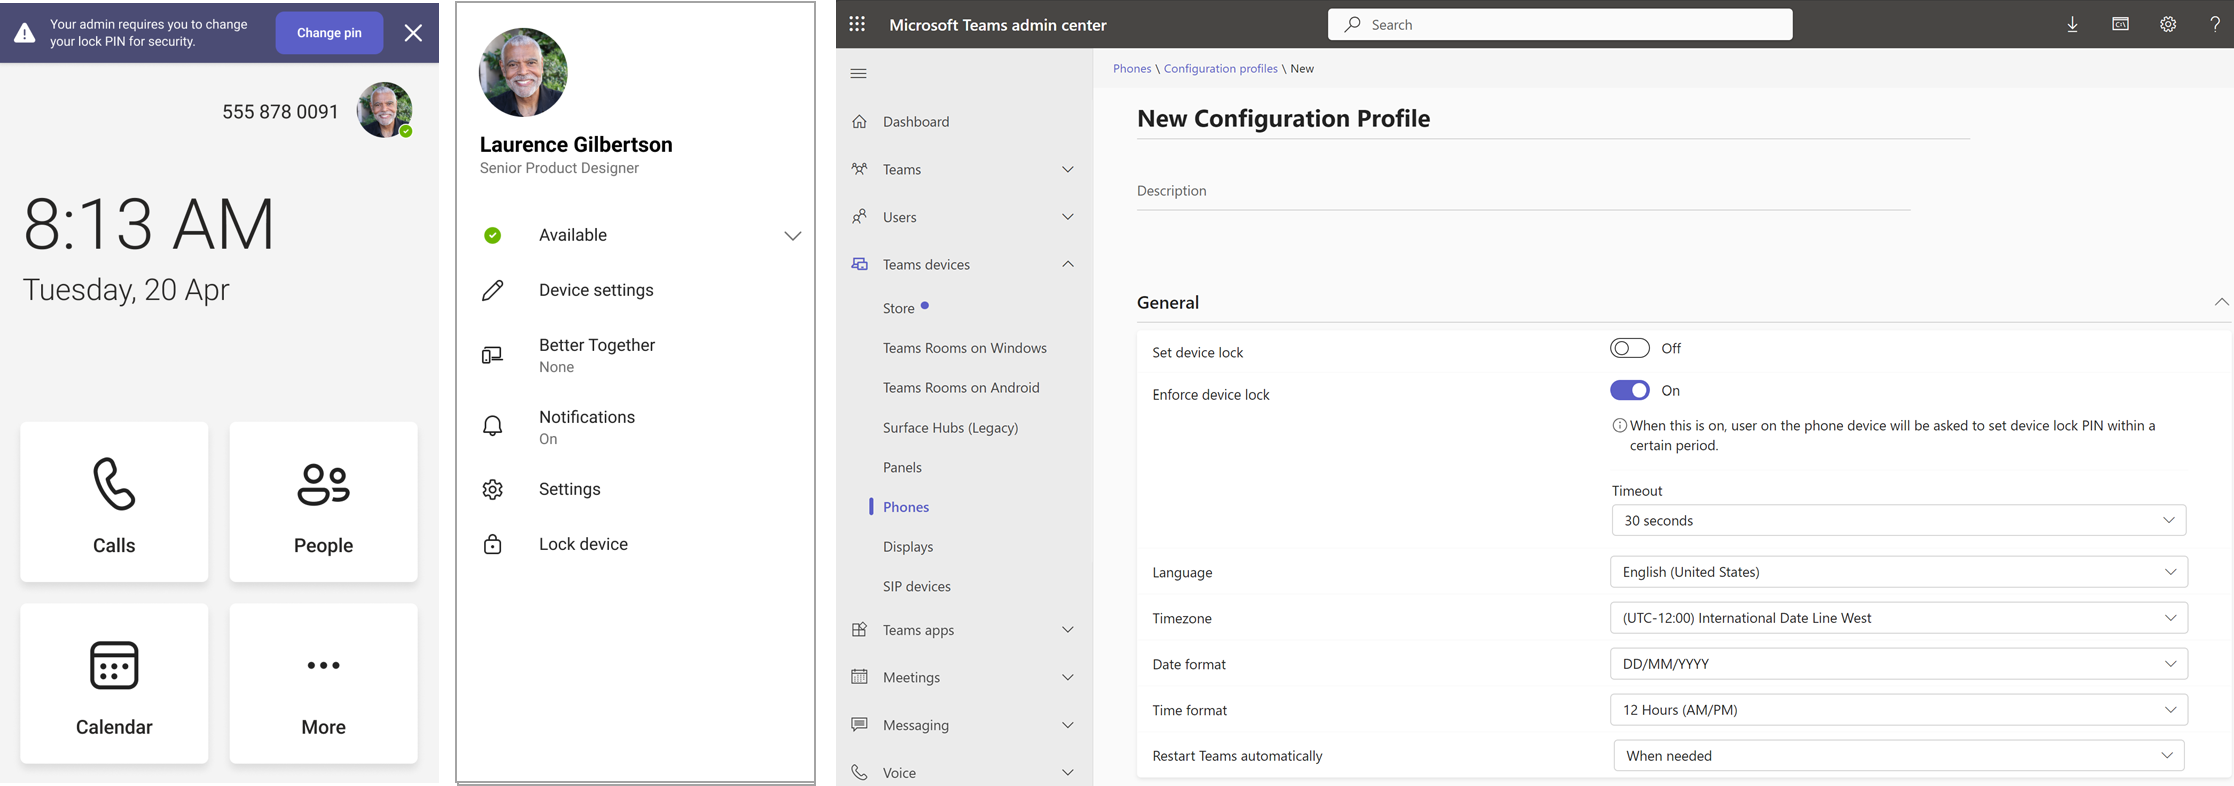Screen dimensions: 2234x786
Task: Collapse navigation with the hamburger icon
Action: tap(858, 73)
